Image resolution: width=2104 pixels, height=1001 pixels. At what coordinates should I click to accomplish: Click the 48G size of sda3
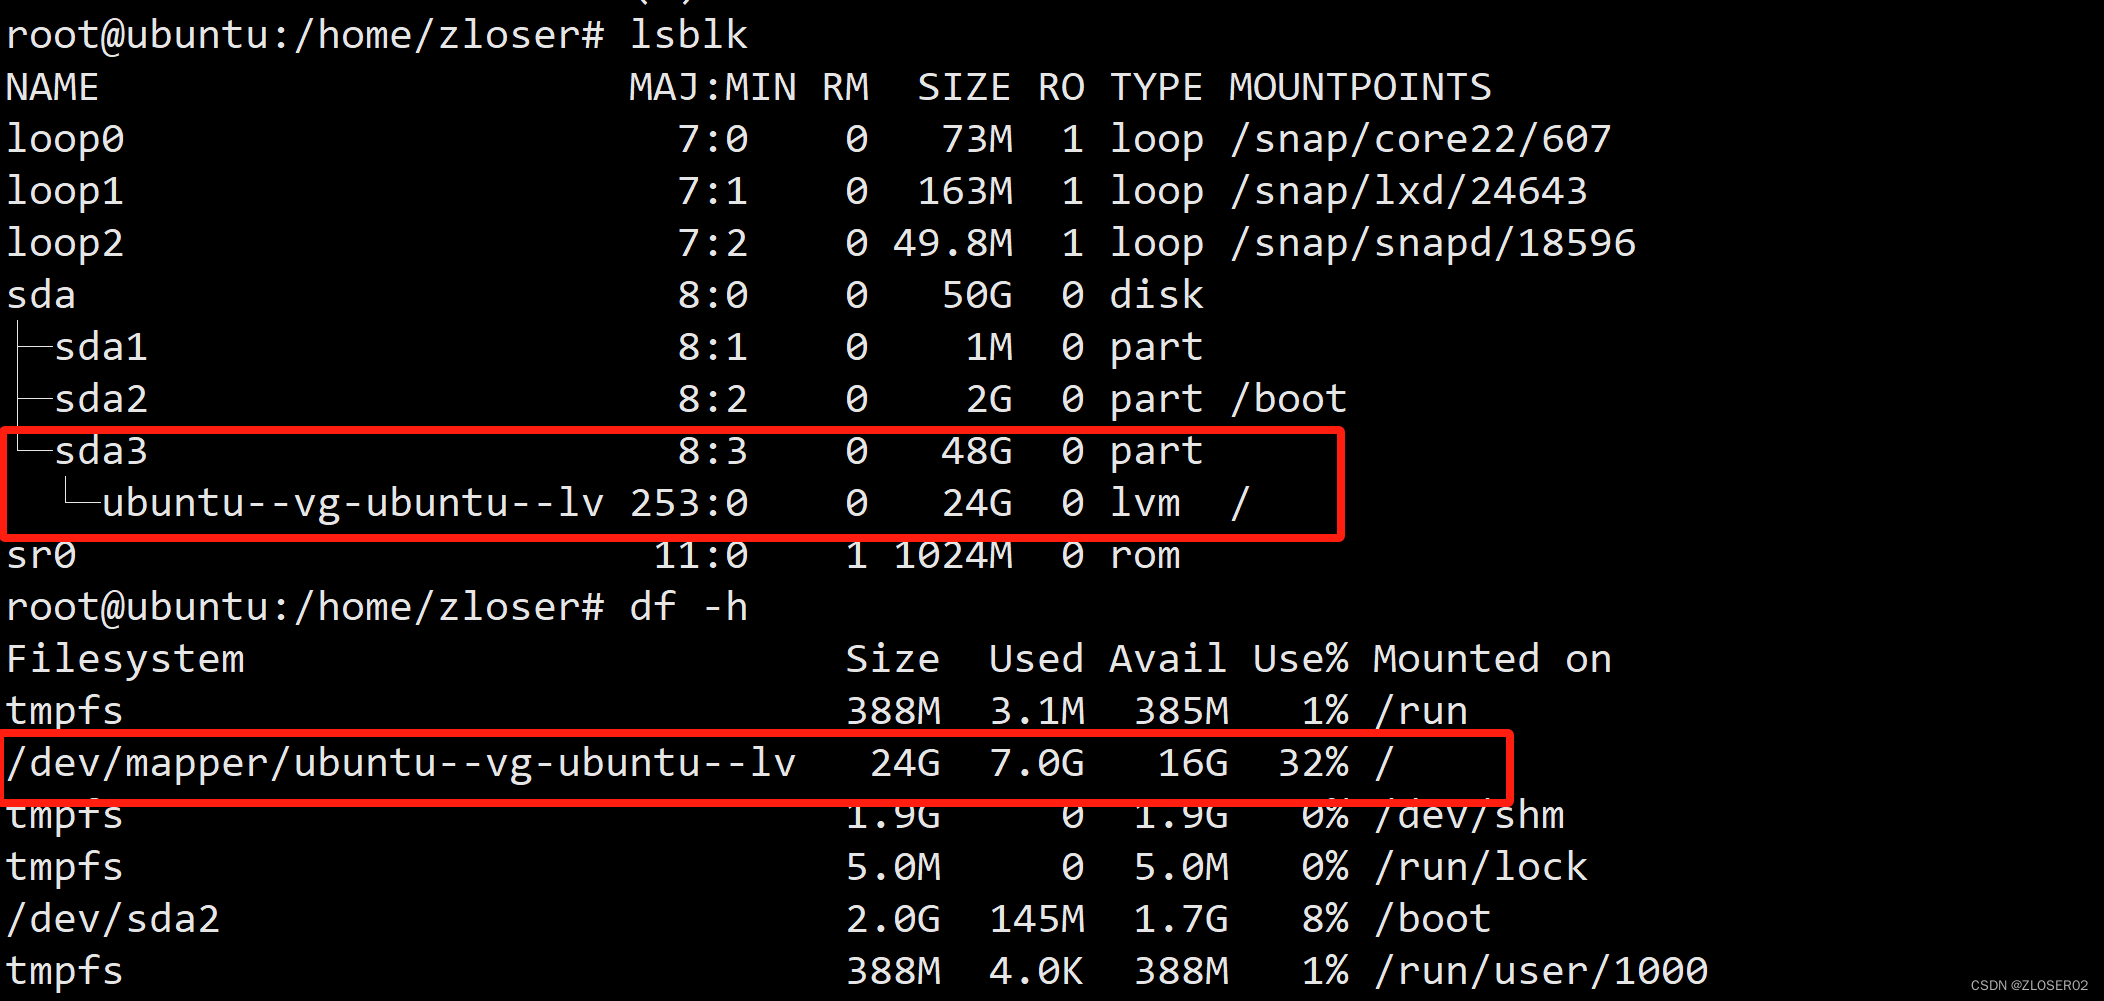pyautogui.click(x=977, y=451)
